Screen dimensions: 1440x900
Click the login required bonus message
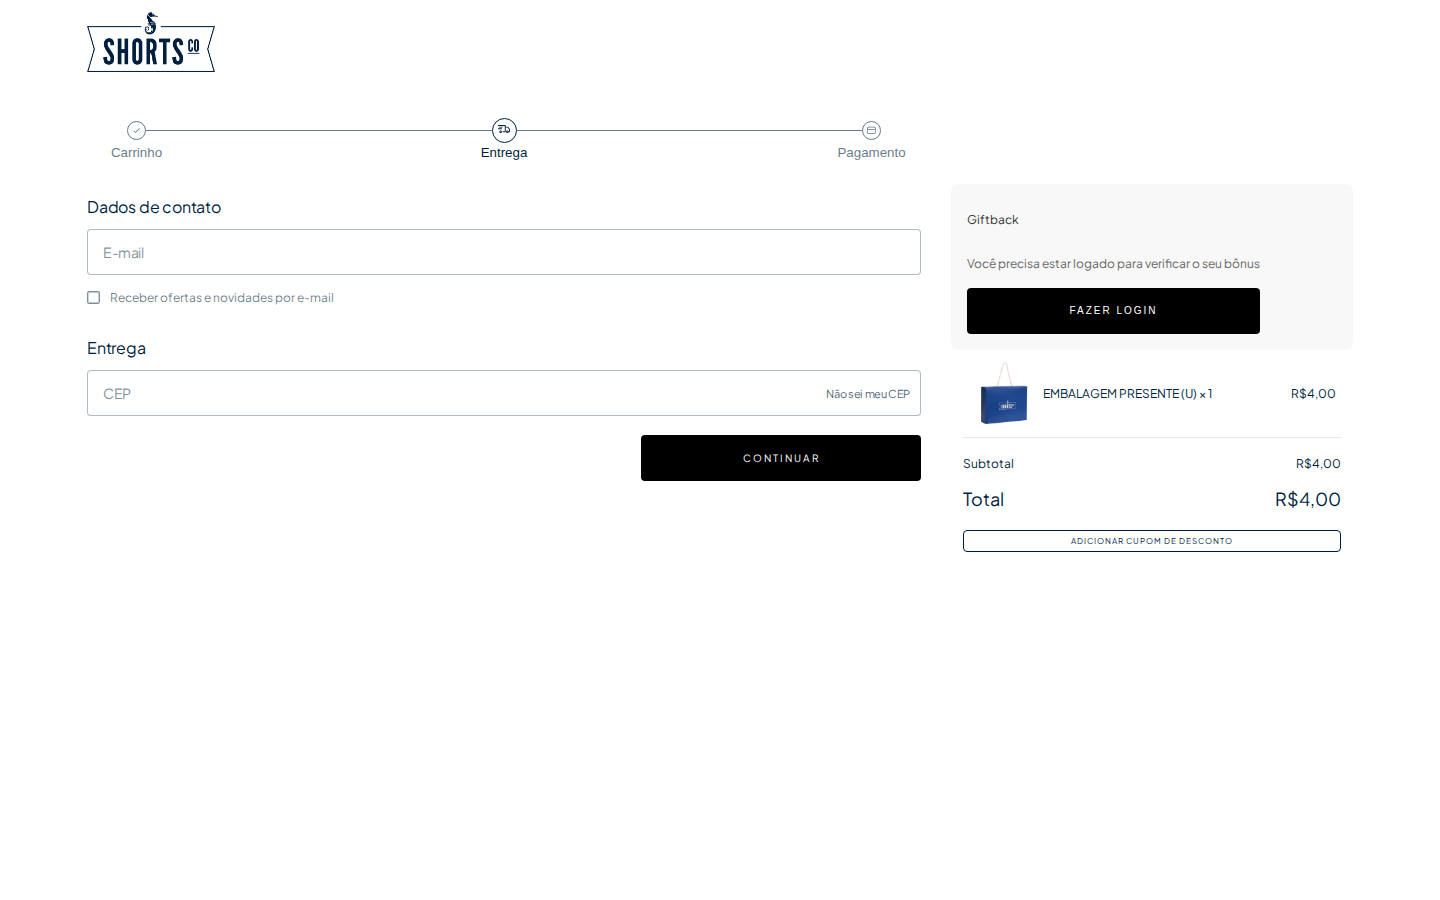[x=1113, y=264]
